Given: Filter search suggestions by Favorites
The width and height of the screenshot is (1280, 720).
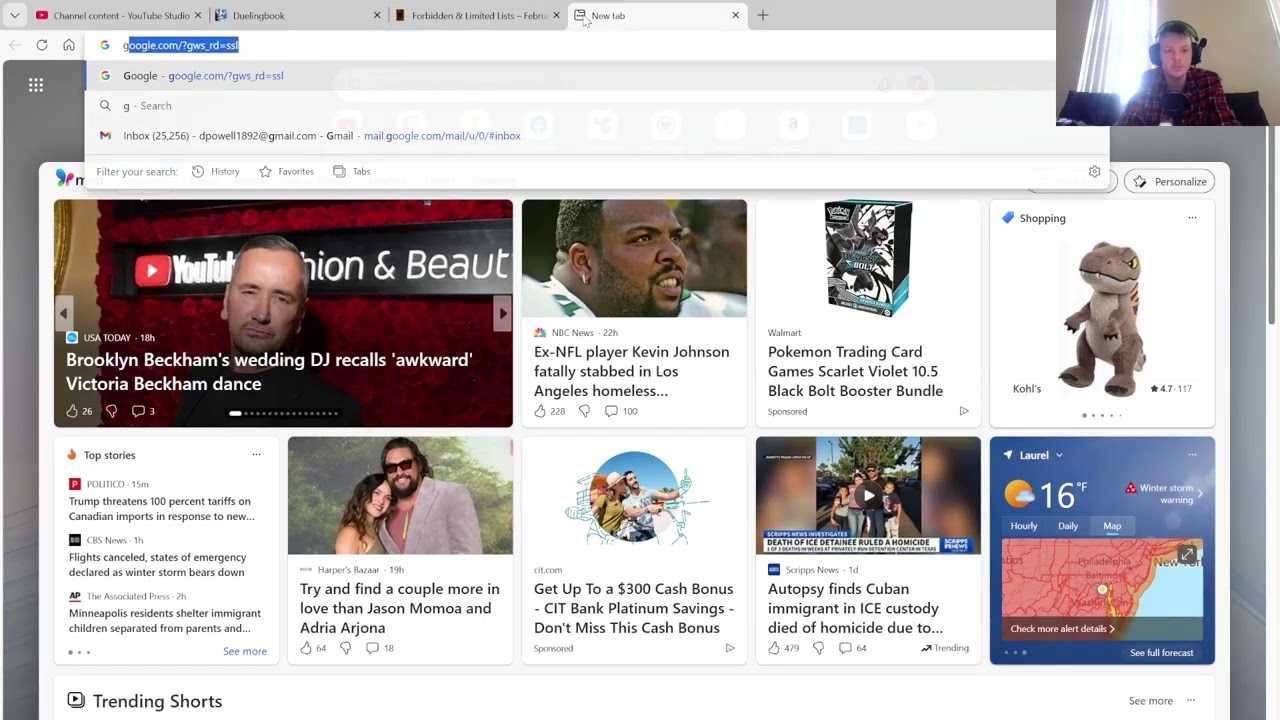Looking at the screenshot, I should click(x=286, y=172).
